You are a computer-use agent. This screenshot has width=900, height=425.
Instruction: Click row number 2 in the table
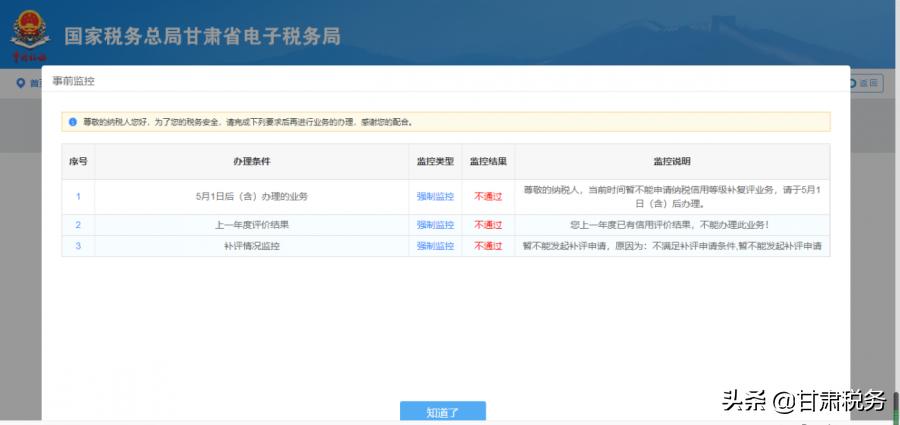point(78,225)
